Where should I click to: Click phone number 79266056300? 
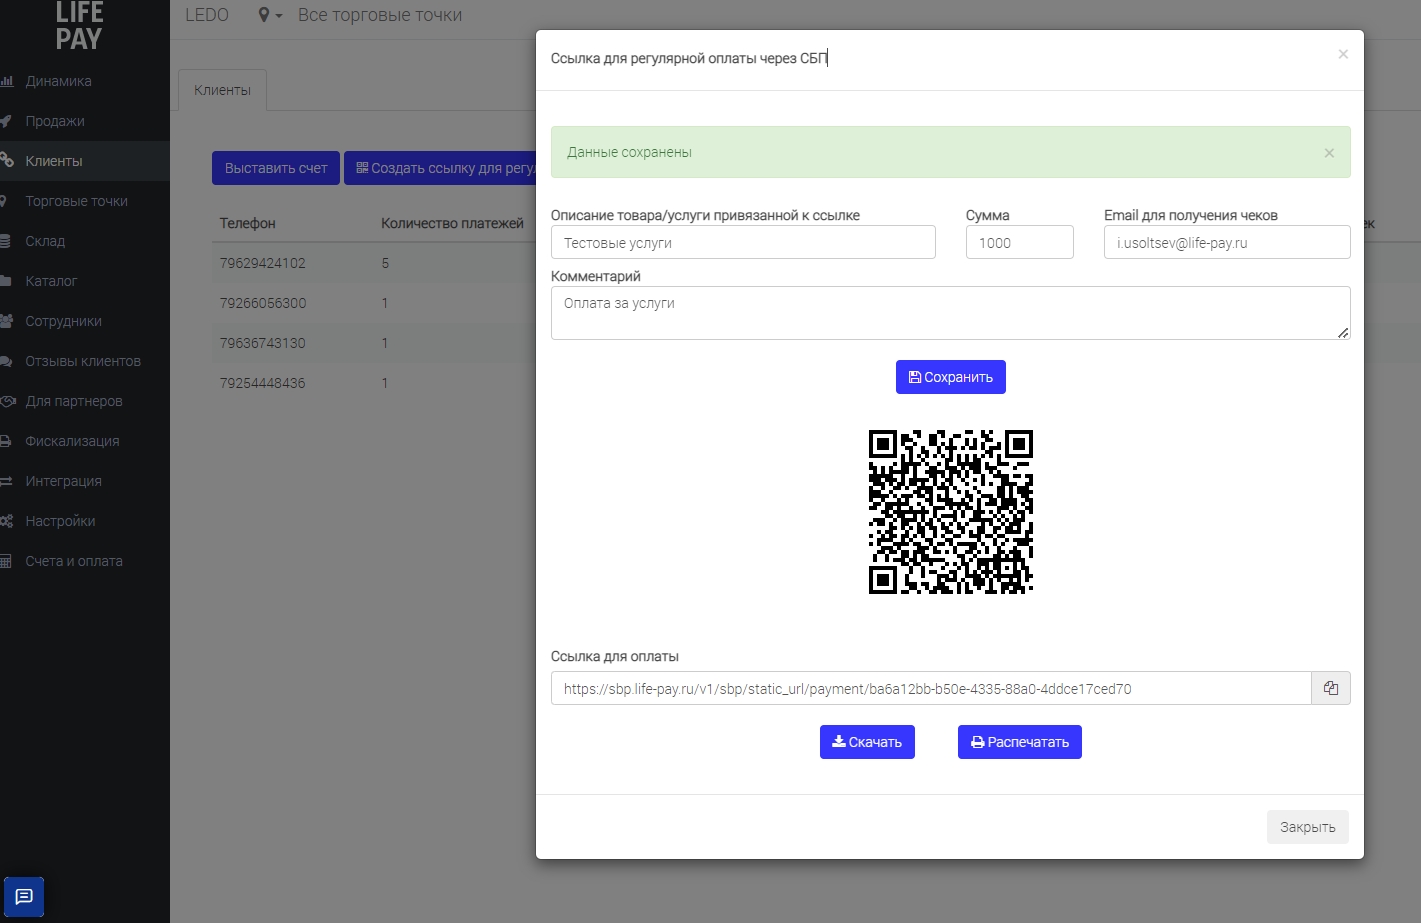coord(263,303)
